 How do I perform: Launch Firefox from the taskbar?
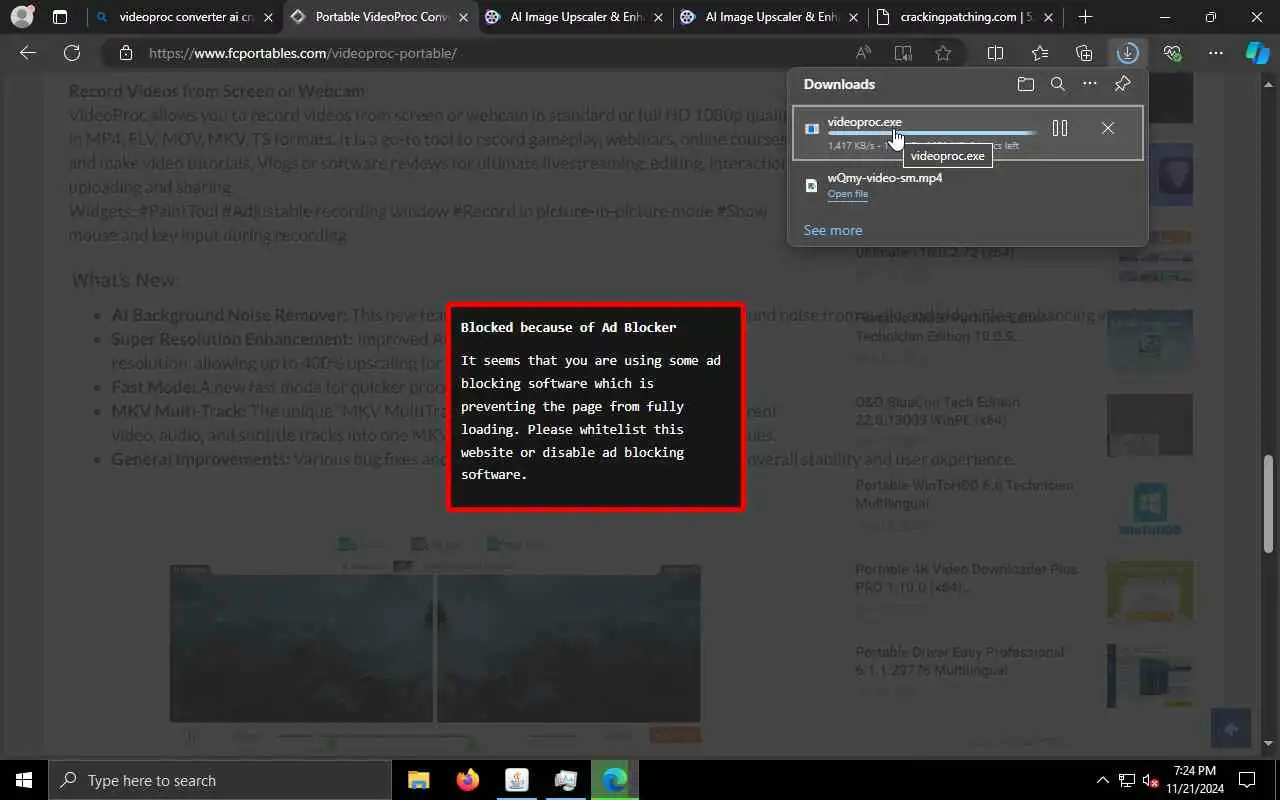tap(467, 780)
